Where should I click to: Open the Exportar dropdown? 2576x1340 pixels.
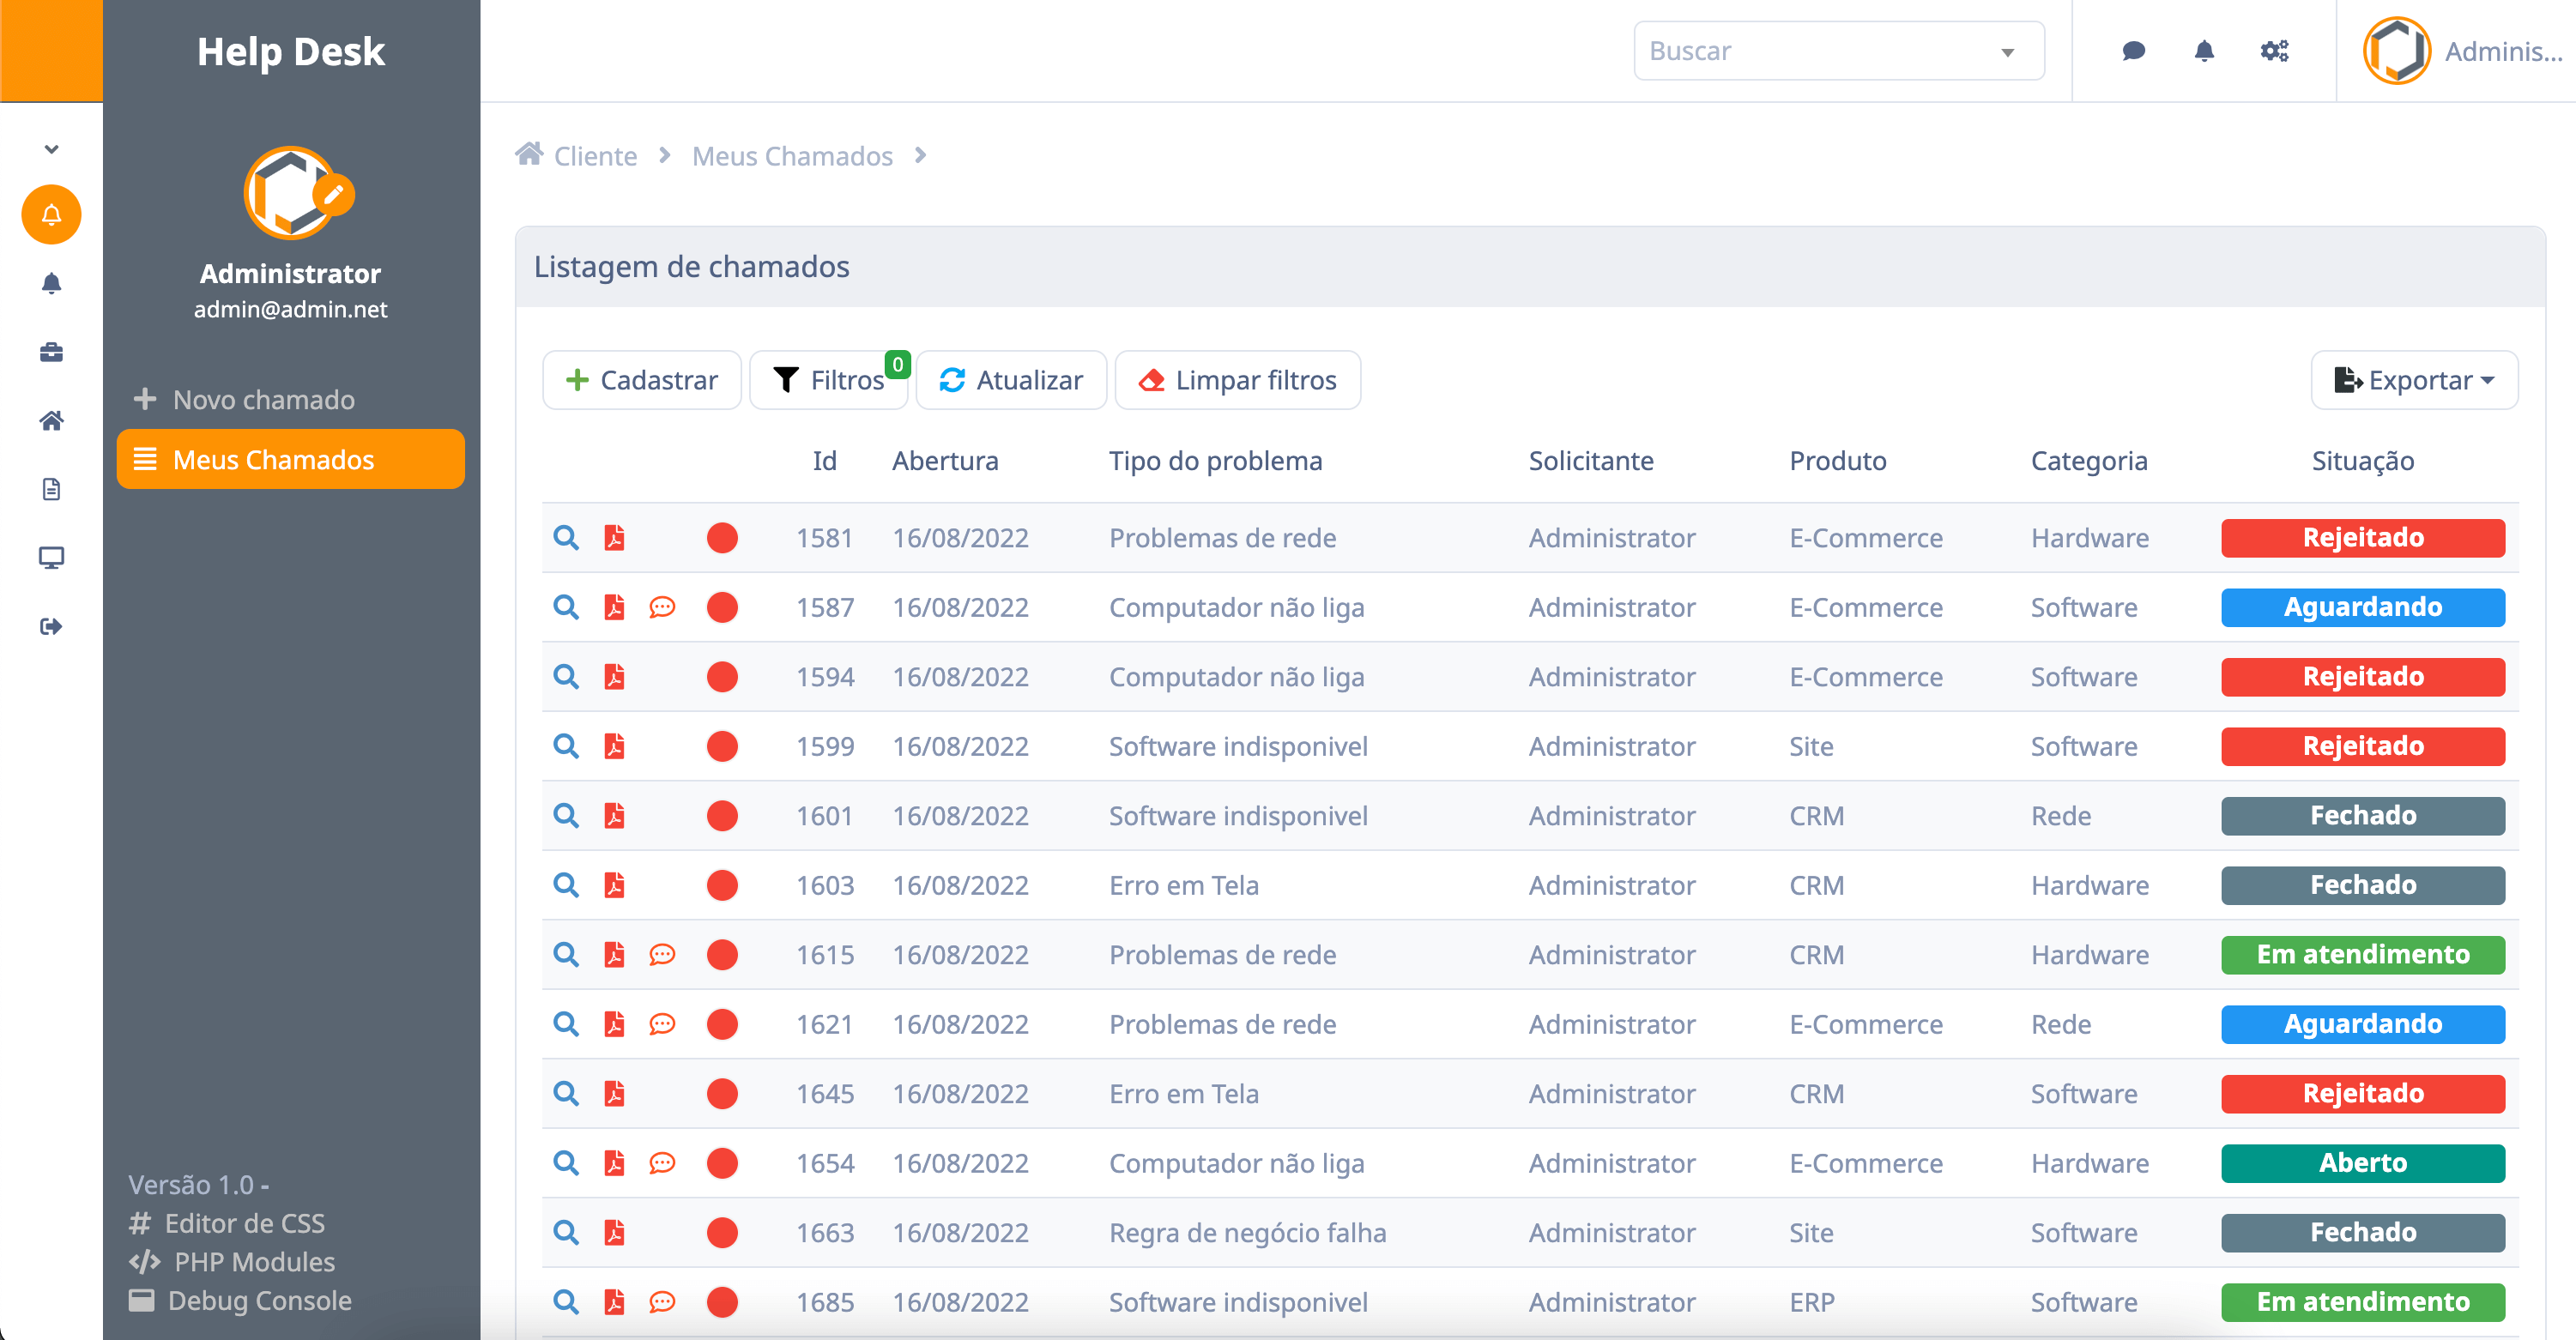(2414, 380)
